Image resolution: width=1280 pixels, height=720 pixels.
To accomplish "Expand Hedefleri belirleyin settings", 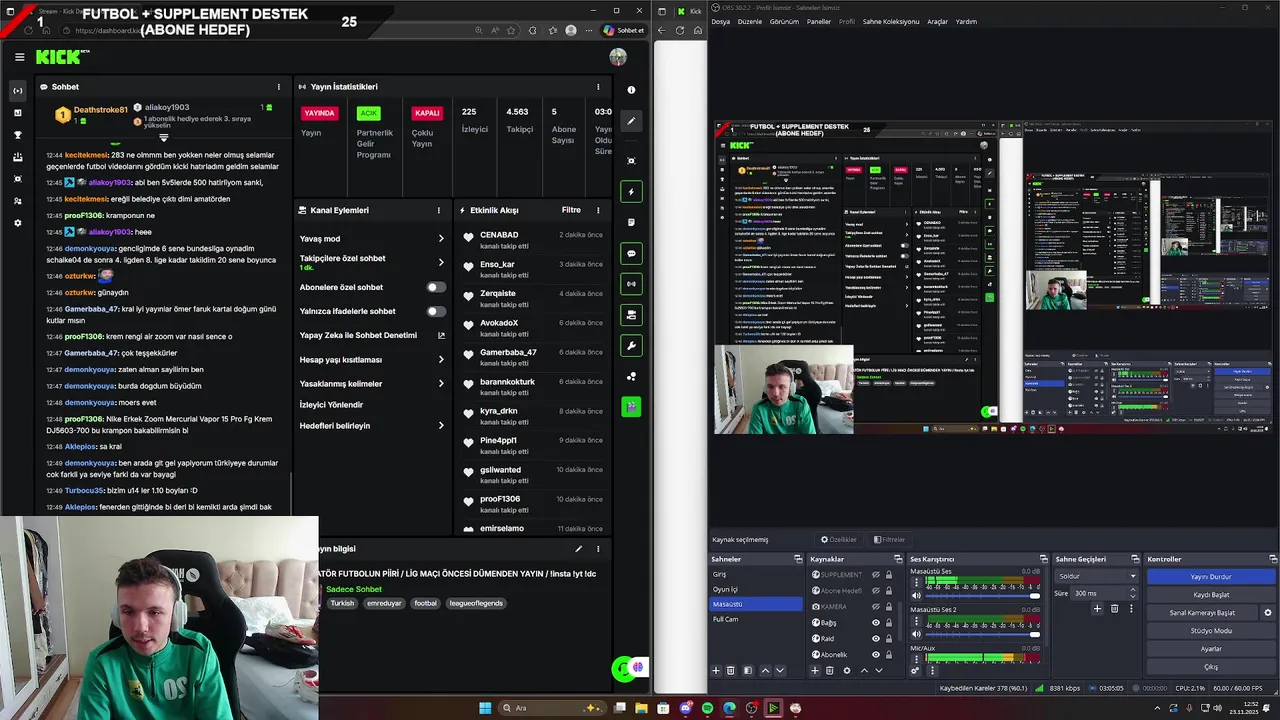I will [x=441, y=425].
